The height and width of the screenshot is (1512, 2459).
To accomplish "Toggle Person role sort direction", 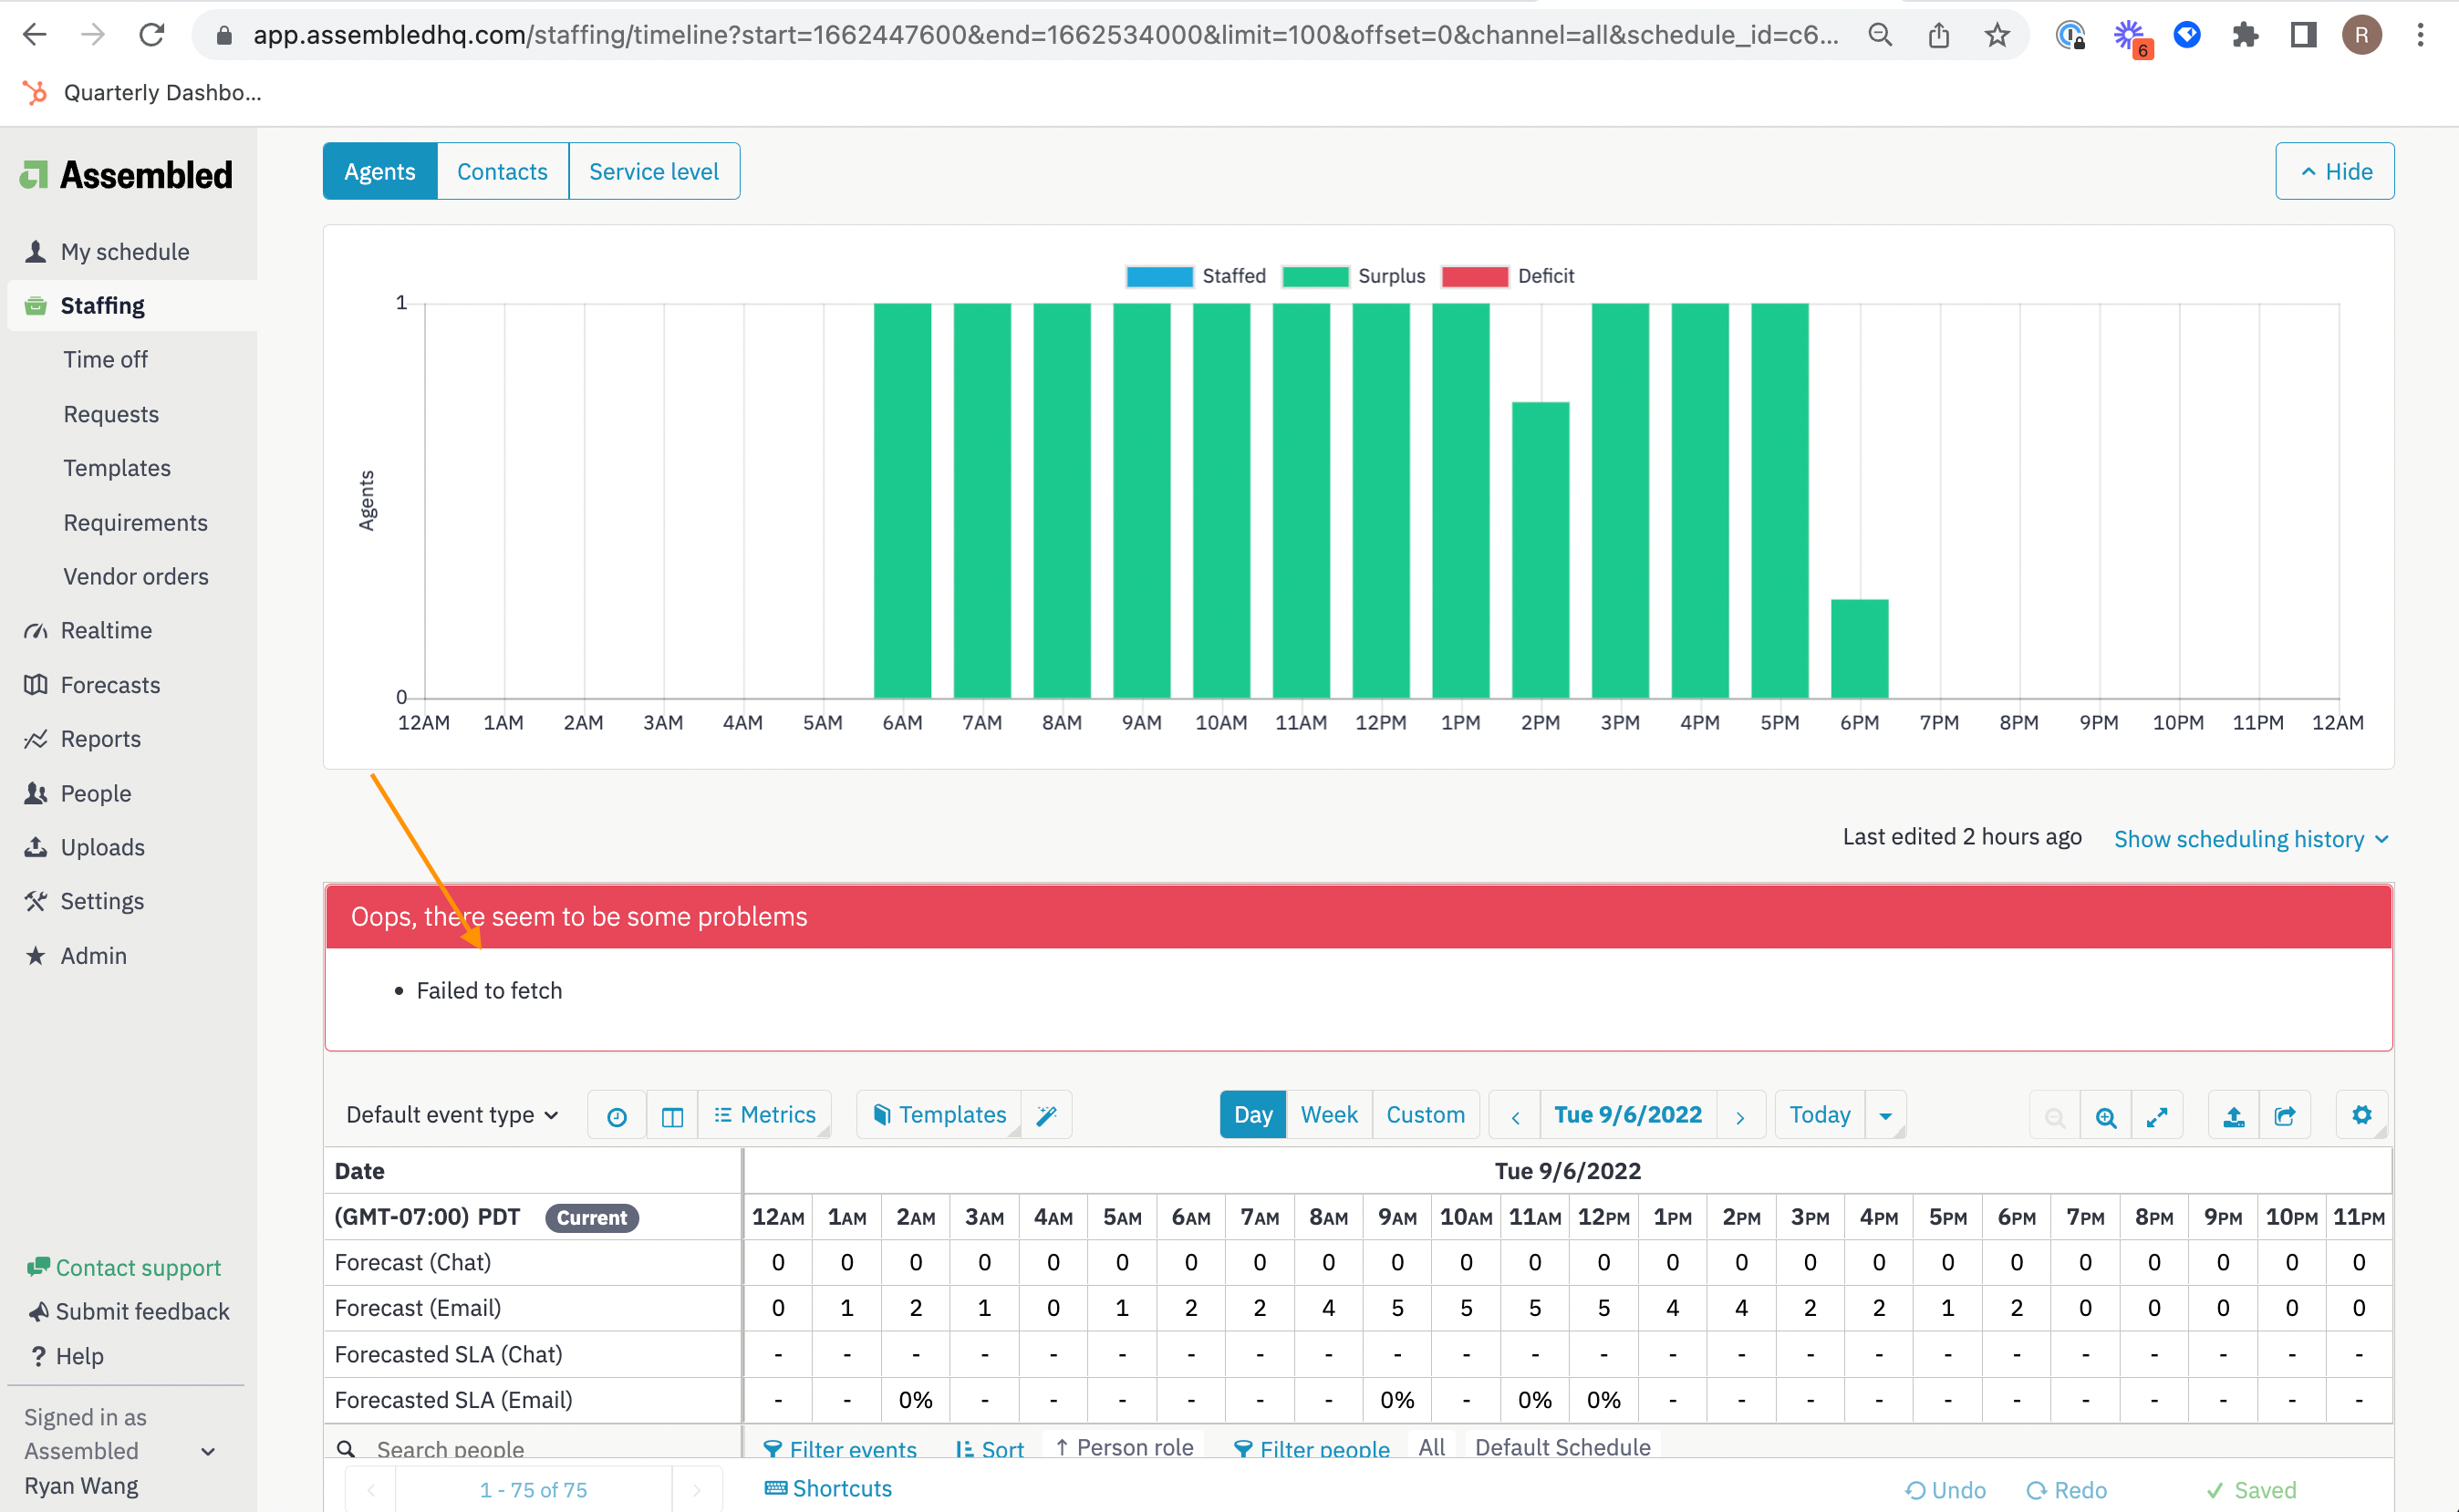I will 1124,1446.
